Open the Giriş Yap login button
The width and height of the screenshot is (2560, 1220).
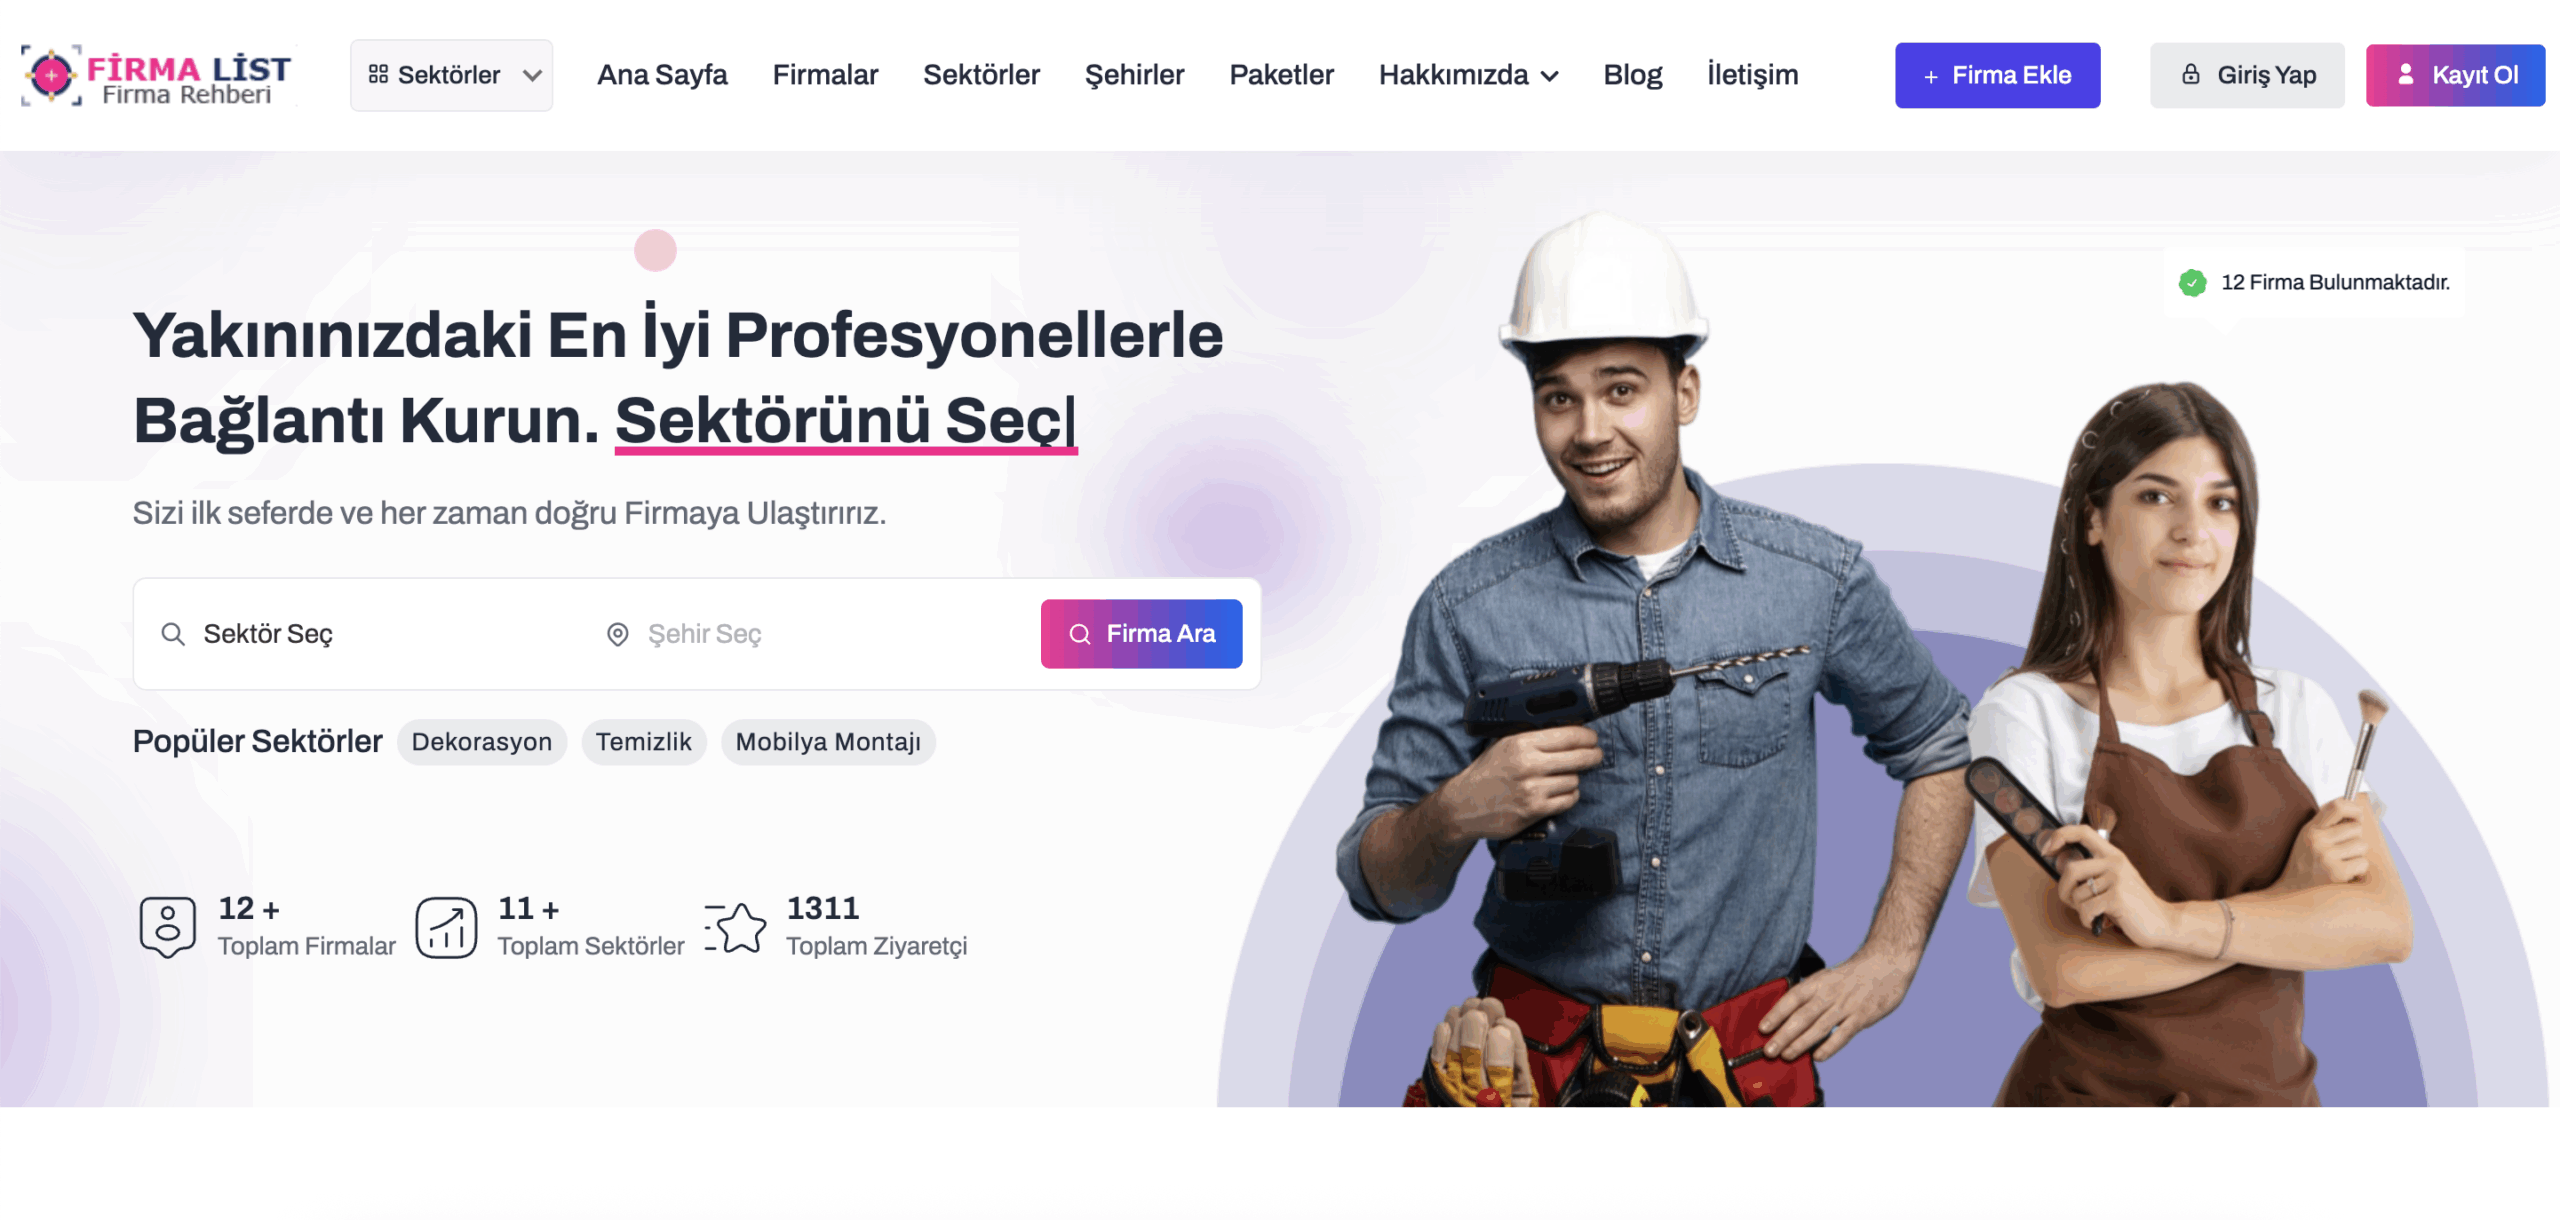[x=2247, y=75]
